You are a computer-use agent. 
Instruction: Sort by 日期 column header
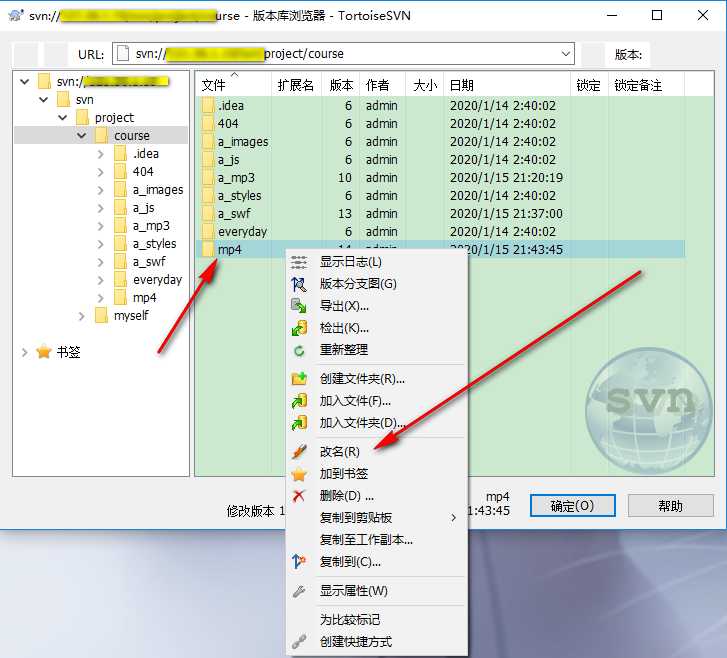point(506,85)
